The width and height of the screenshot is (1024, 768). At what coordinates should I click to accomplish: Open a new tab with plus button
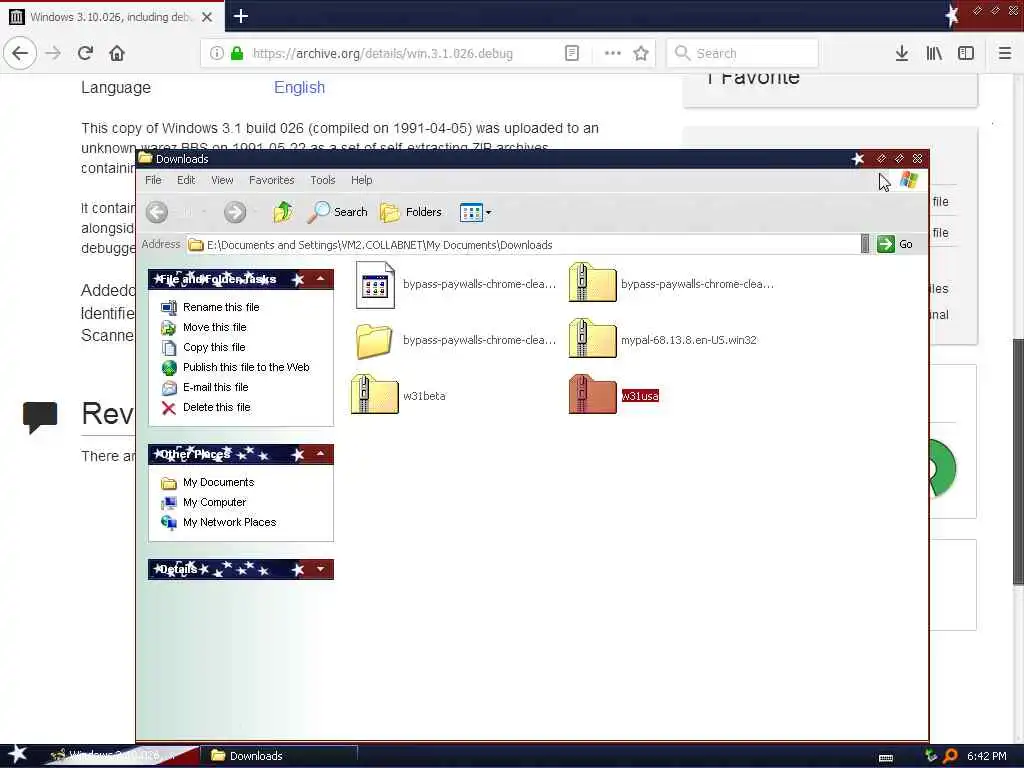(x=241, y=16)
